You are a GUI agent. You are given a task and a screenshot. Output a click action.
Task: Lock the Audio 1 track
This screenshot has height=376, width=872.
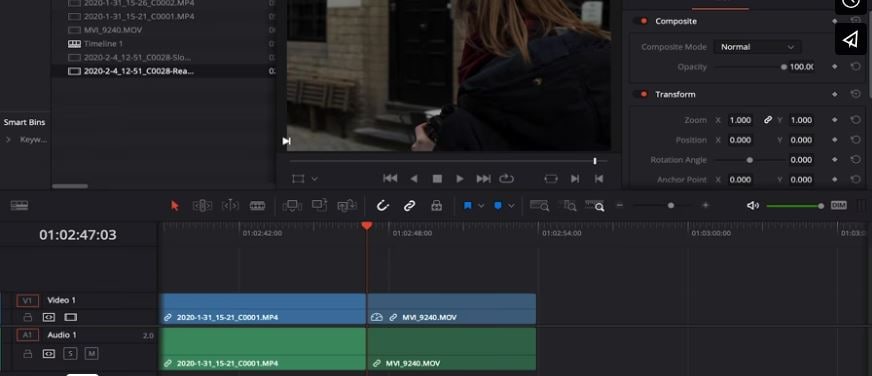[x=27, y=353]
